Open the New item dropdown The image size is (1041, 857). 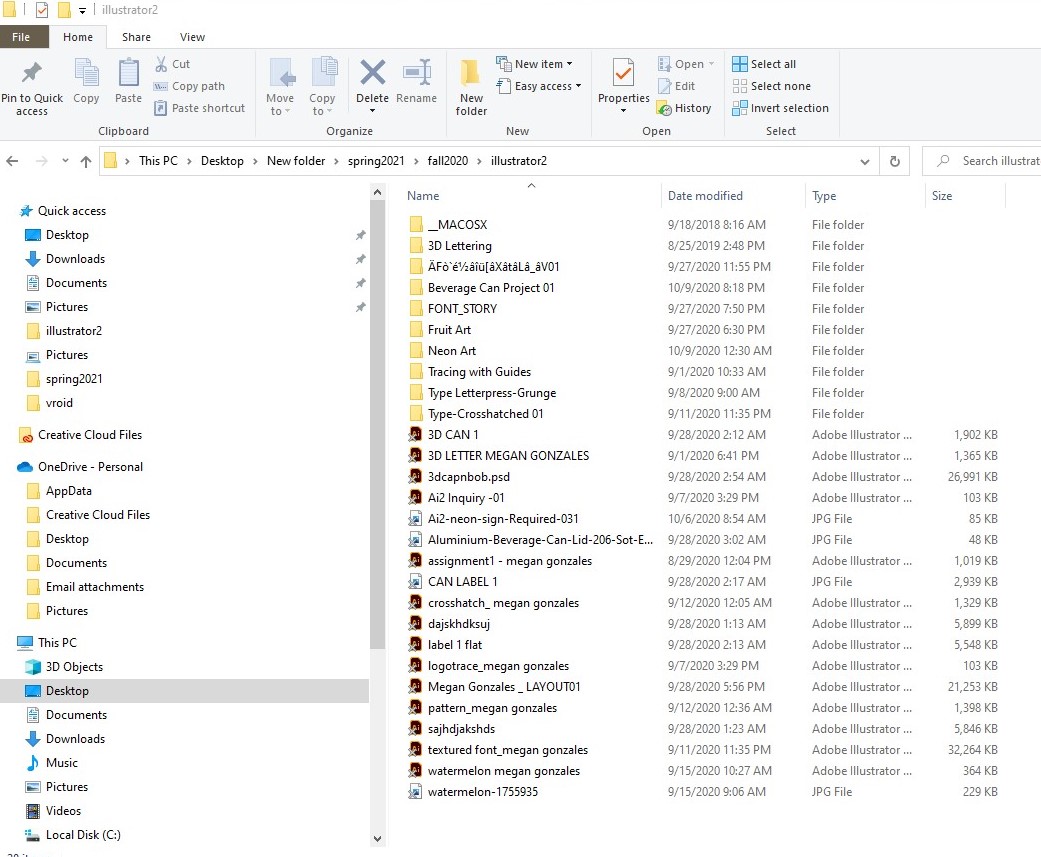[x=537, y=63]
